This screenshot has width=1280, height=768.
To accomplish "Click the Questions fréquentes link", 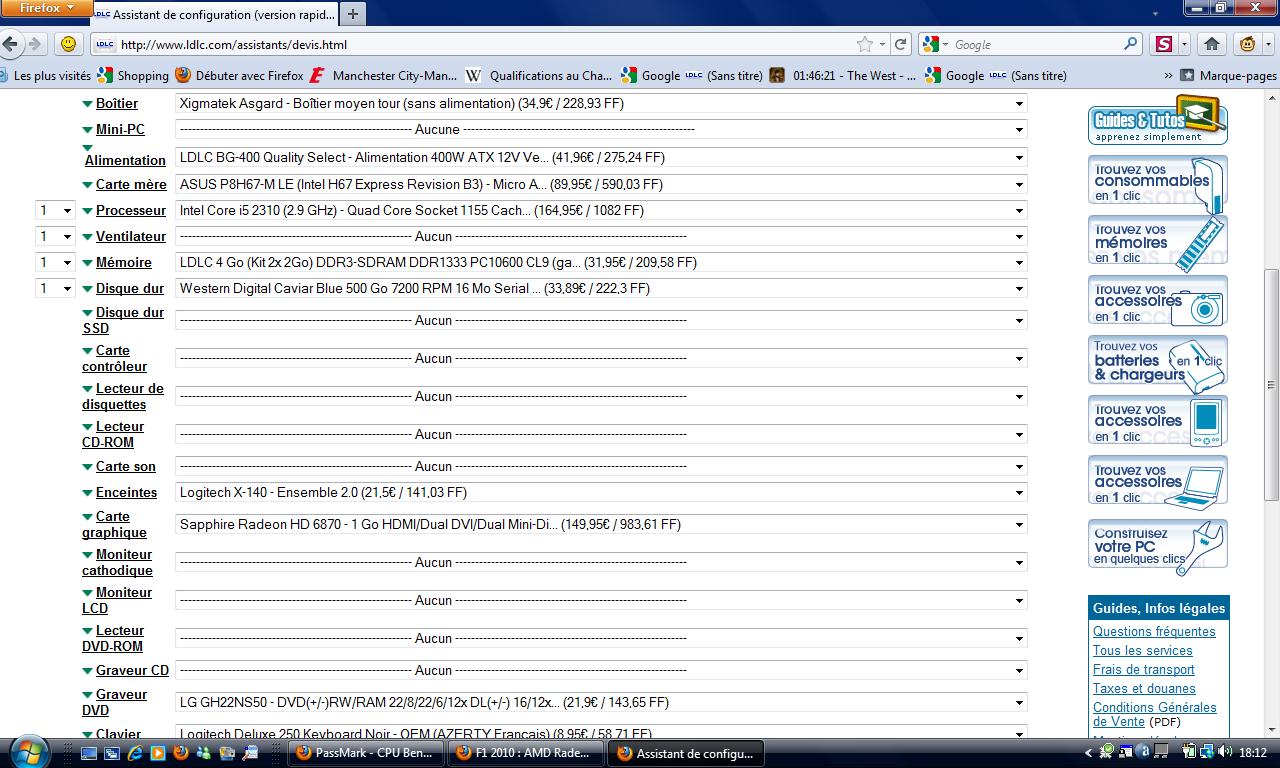I will point(1154,632).
